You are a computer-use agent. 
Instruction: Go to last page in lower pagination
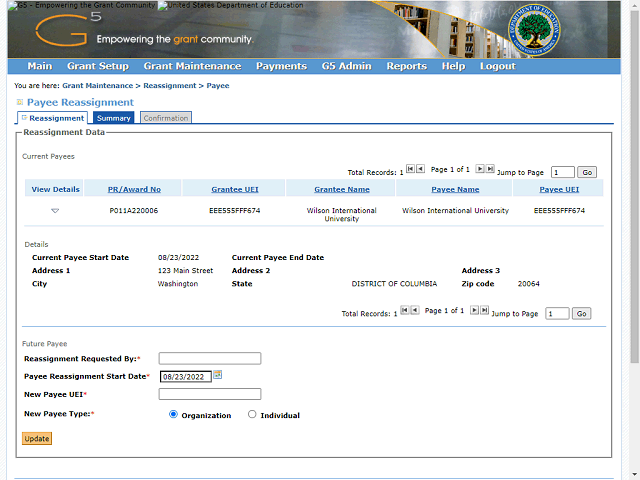[x=484, y=310]
